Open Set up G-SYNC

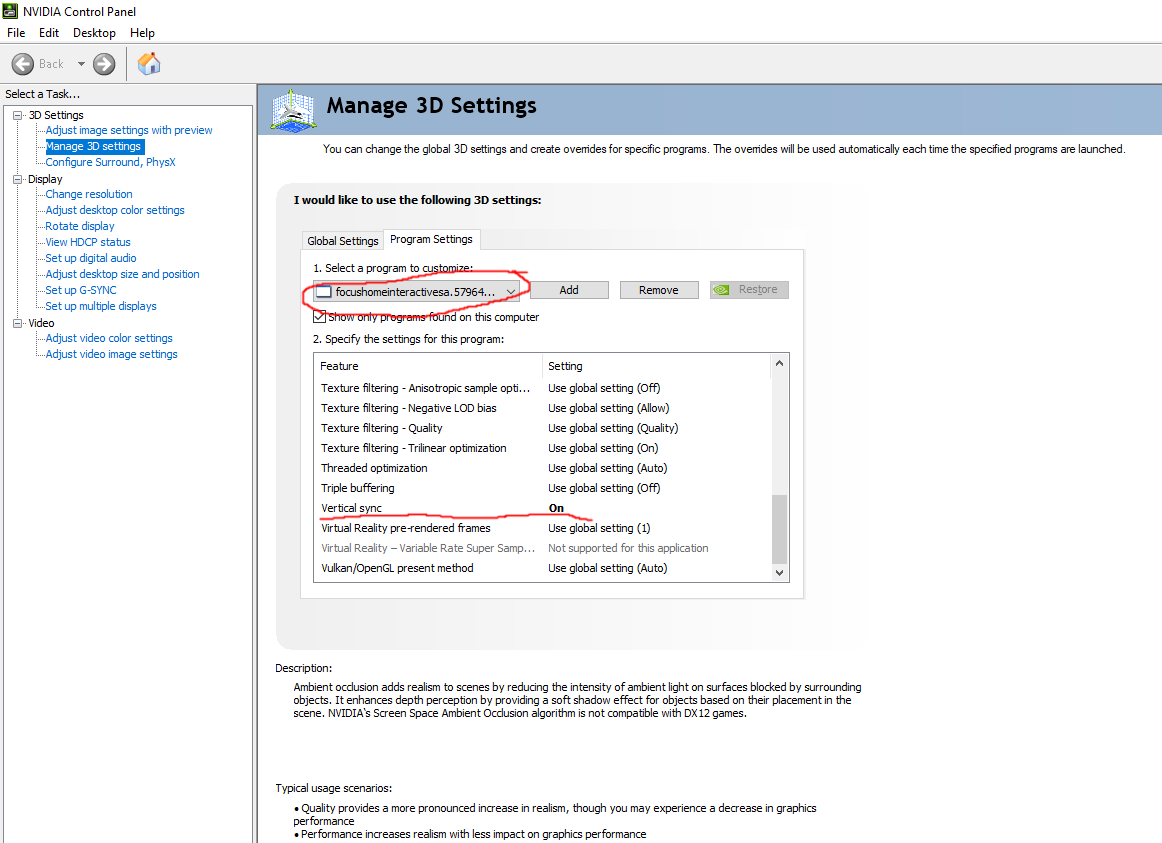tap(81, 290)
